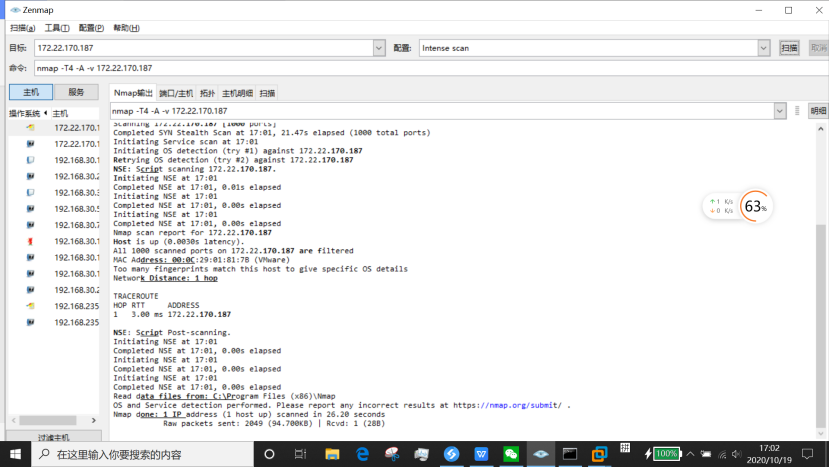Switch to the 端口/主机 tab

click(176, 93)
